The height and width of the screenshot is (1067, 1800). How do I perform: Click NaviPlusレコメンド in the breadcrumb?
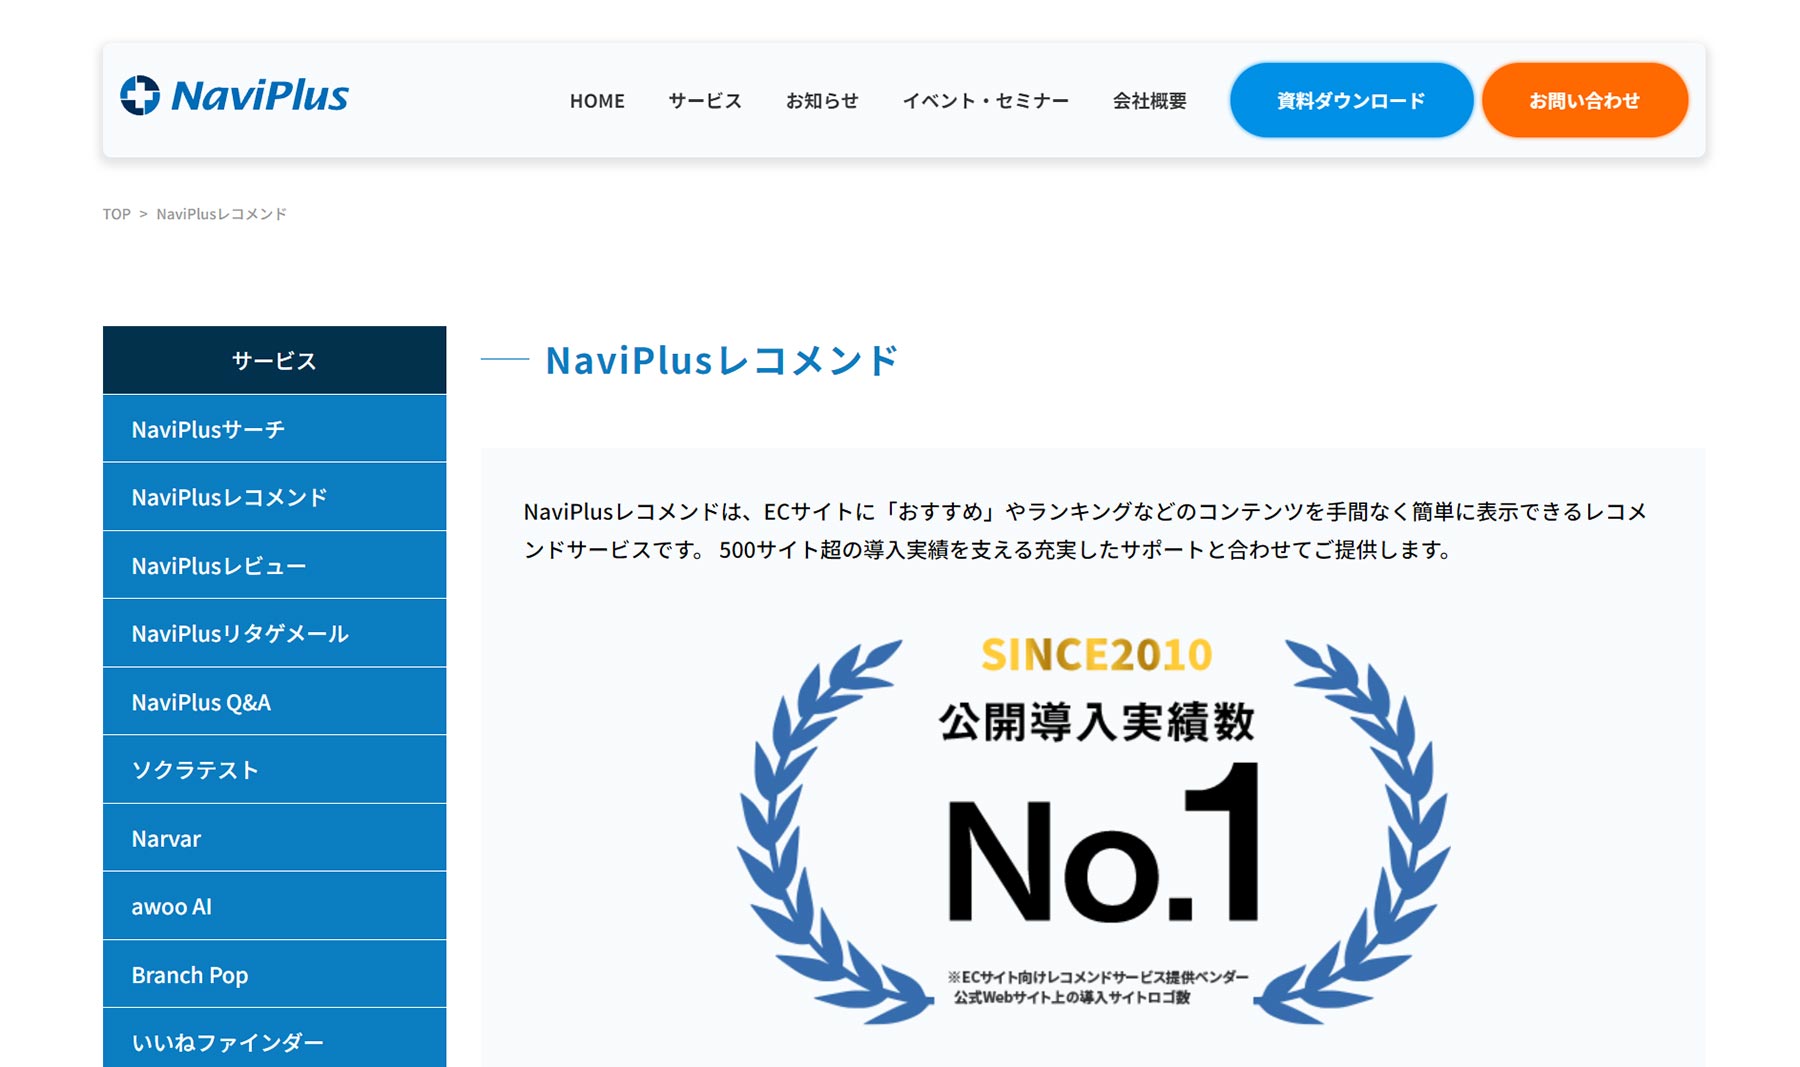[x=222, y=213]
